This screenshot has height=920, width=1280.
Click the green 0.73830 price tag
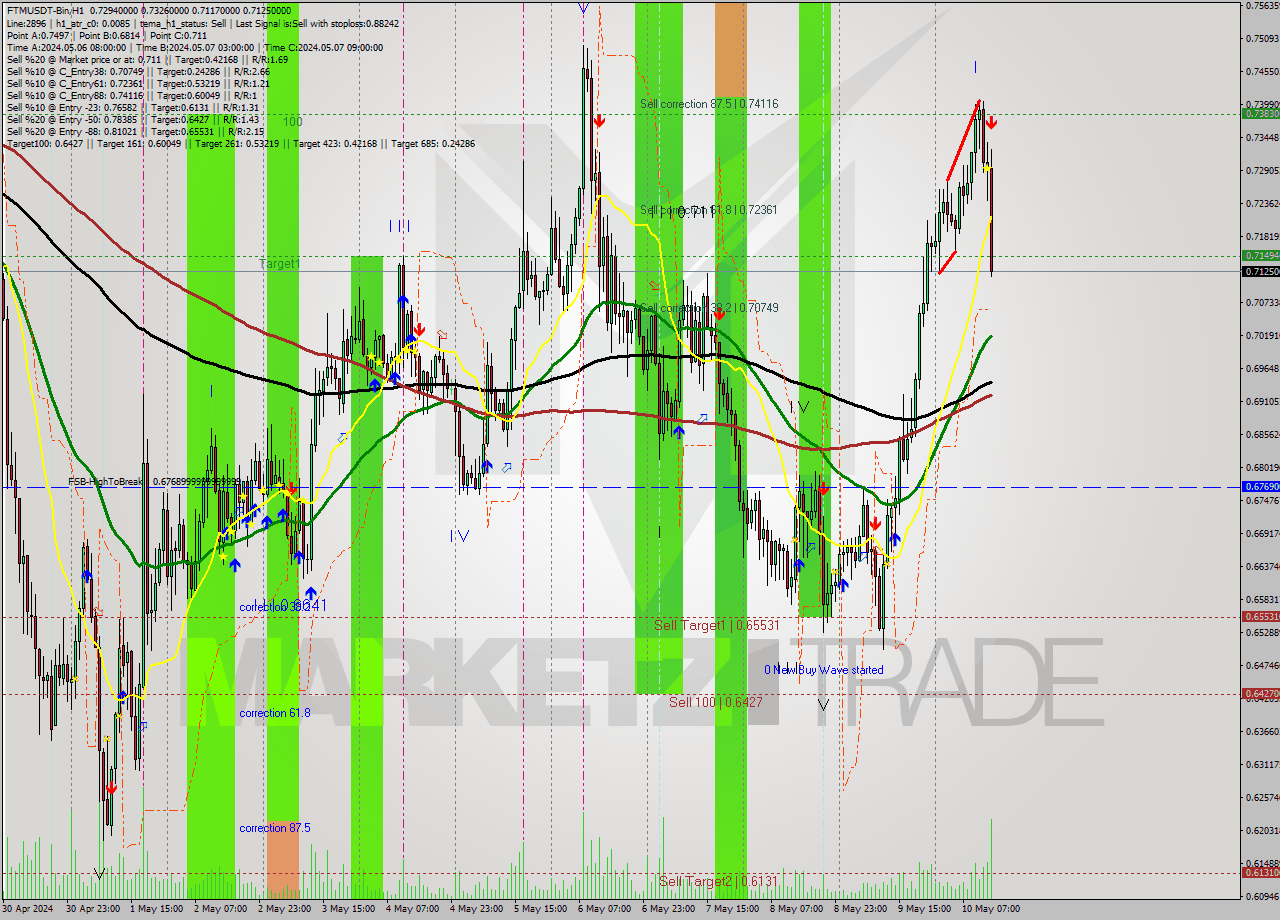pyautogui.click(x=1260, y=114)
